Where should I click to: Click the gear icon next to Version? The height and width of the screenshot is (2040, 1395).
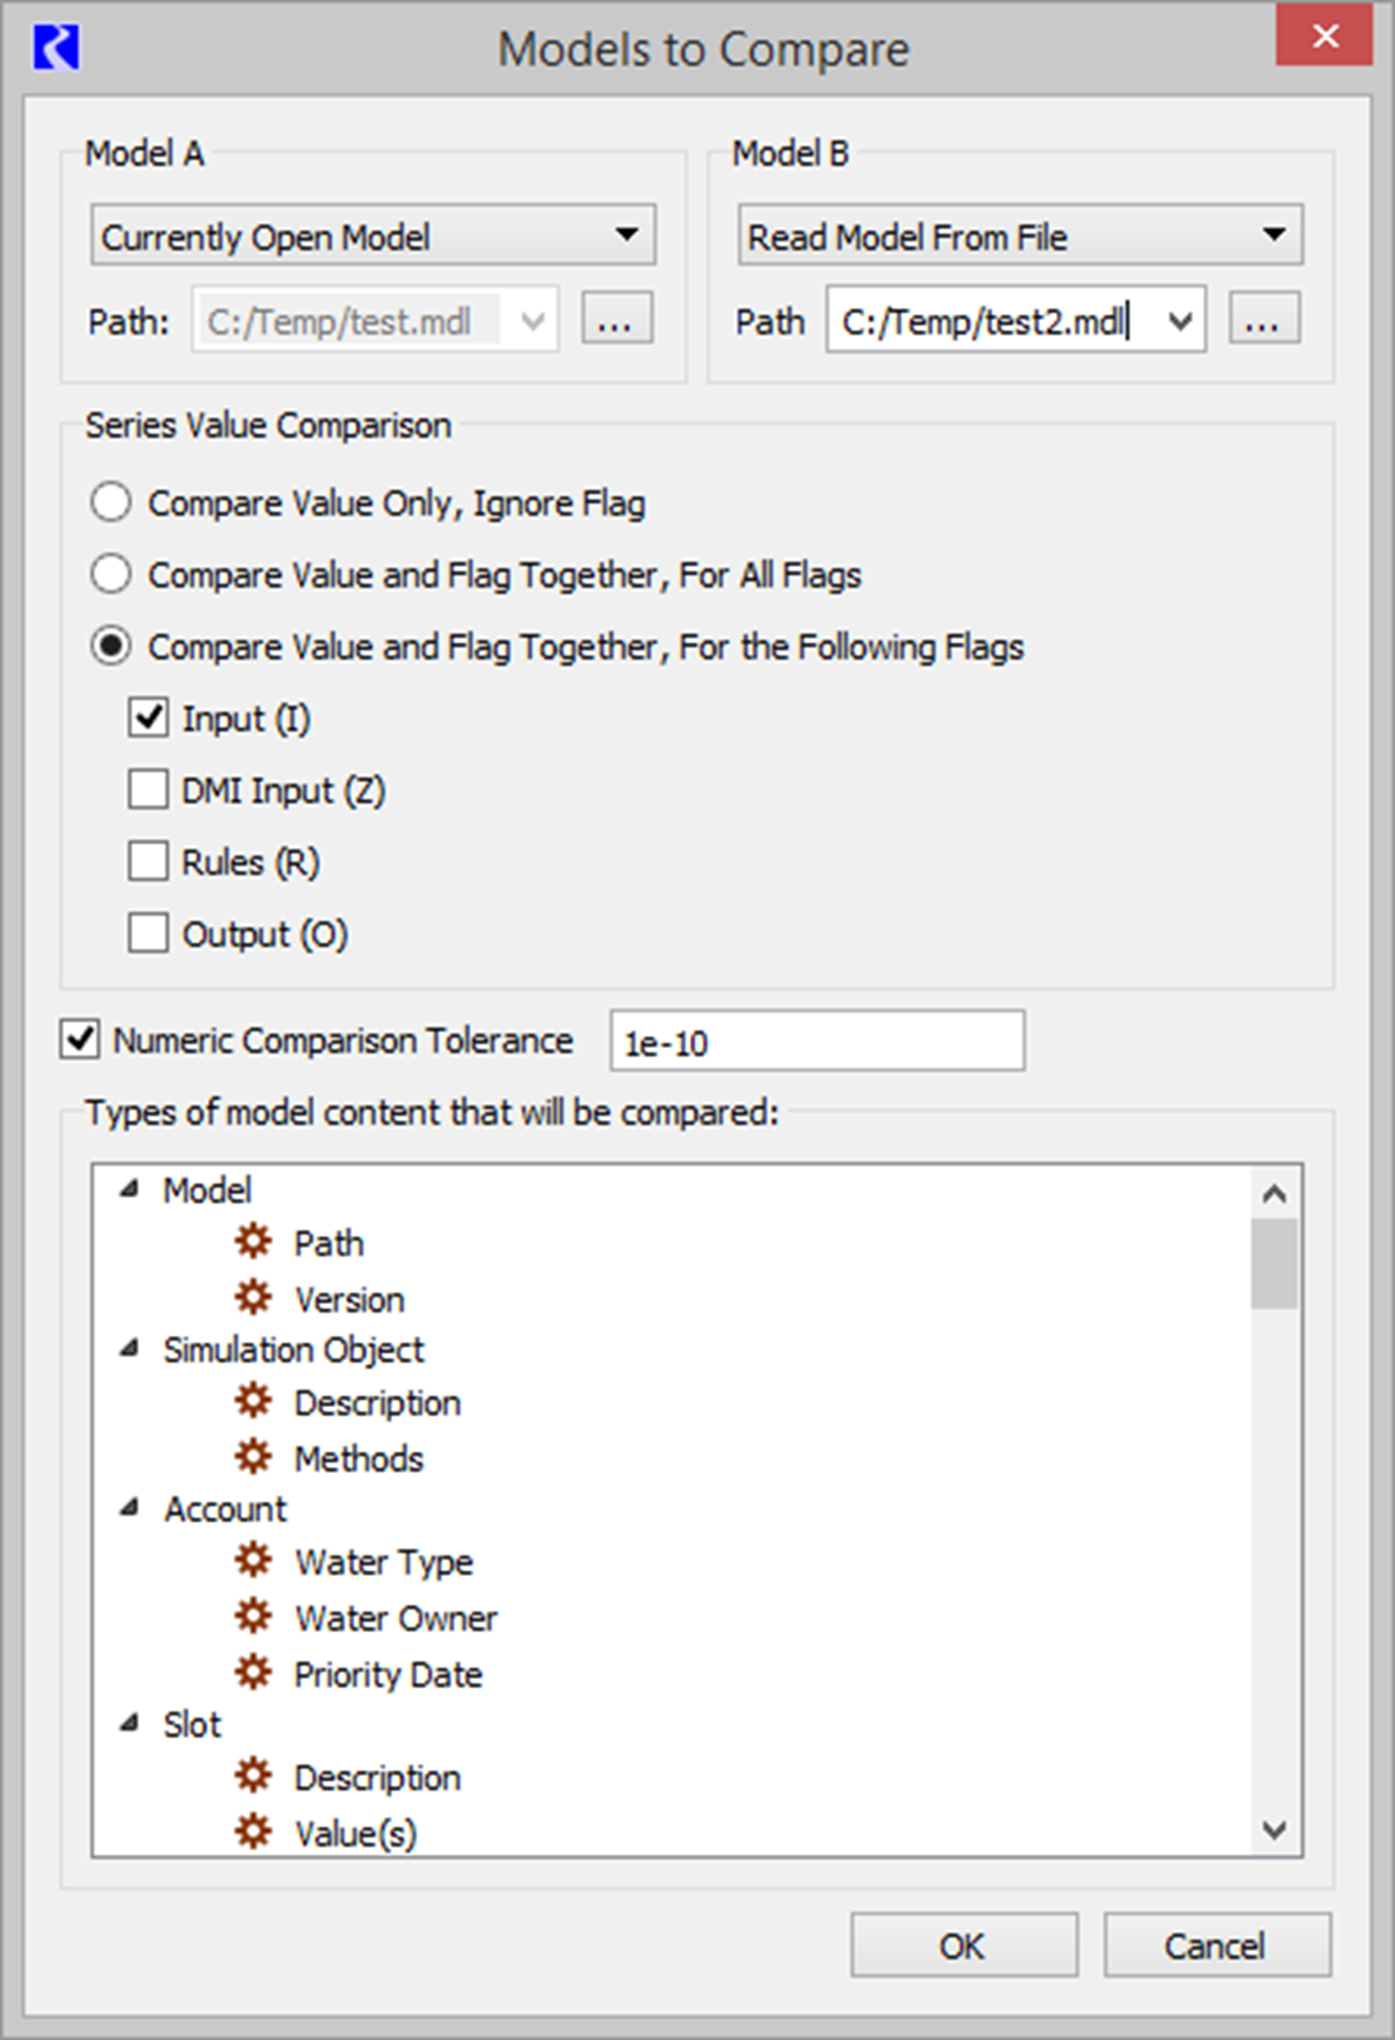[253, 1298]
